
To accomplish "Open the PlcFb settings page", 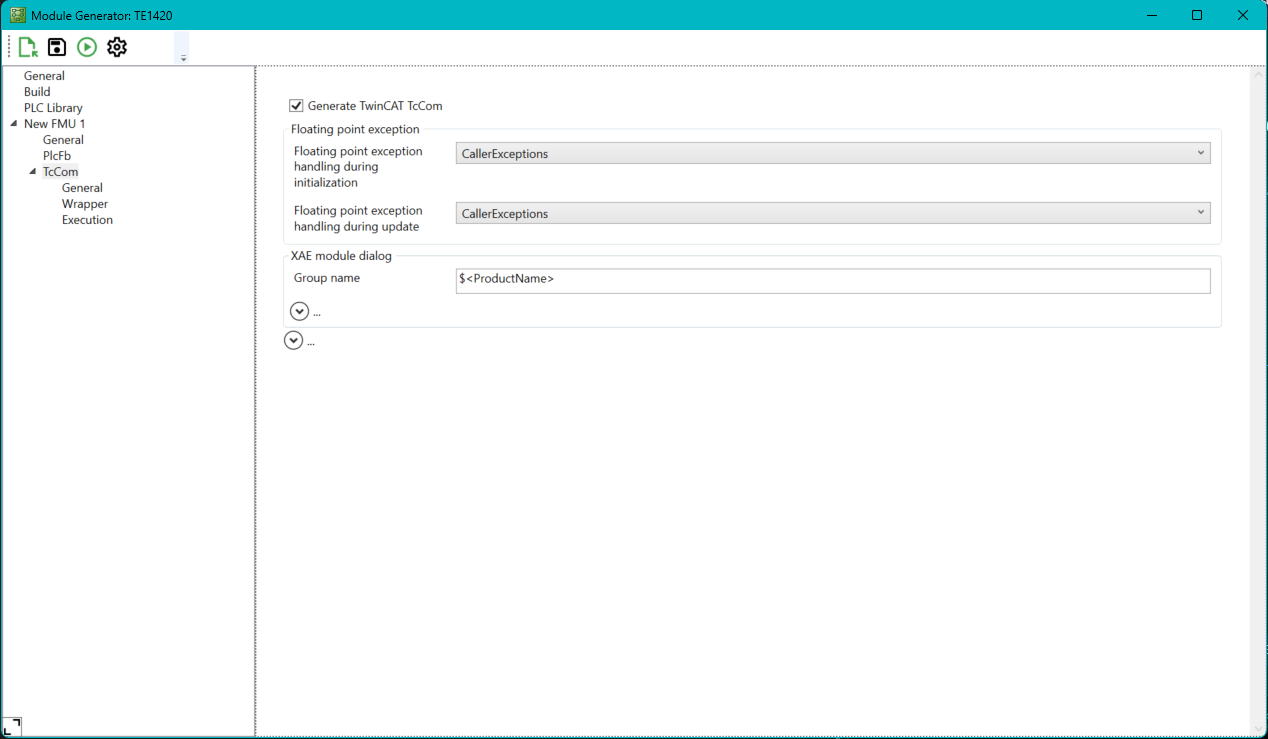I will tap(56, 155).
